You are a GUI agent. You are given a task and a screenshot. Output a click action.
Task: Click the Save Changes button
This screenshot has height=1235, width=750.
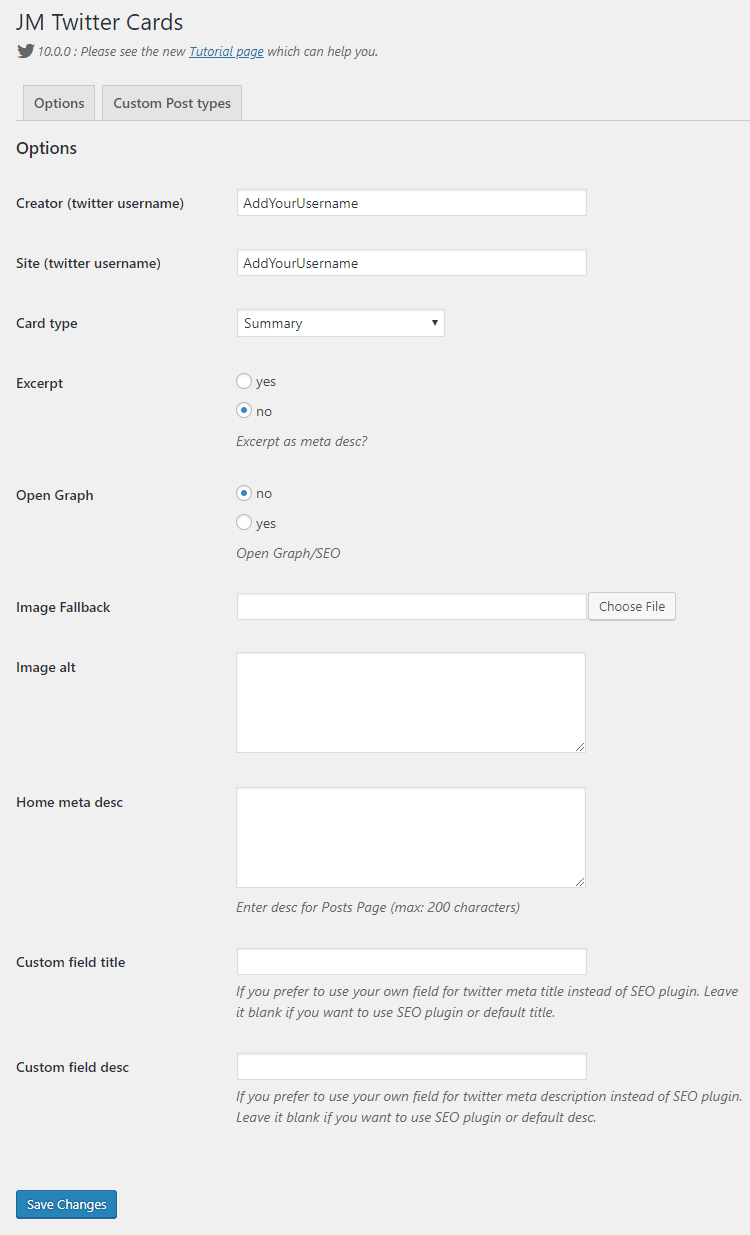point(66,1205)
